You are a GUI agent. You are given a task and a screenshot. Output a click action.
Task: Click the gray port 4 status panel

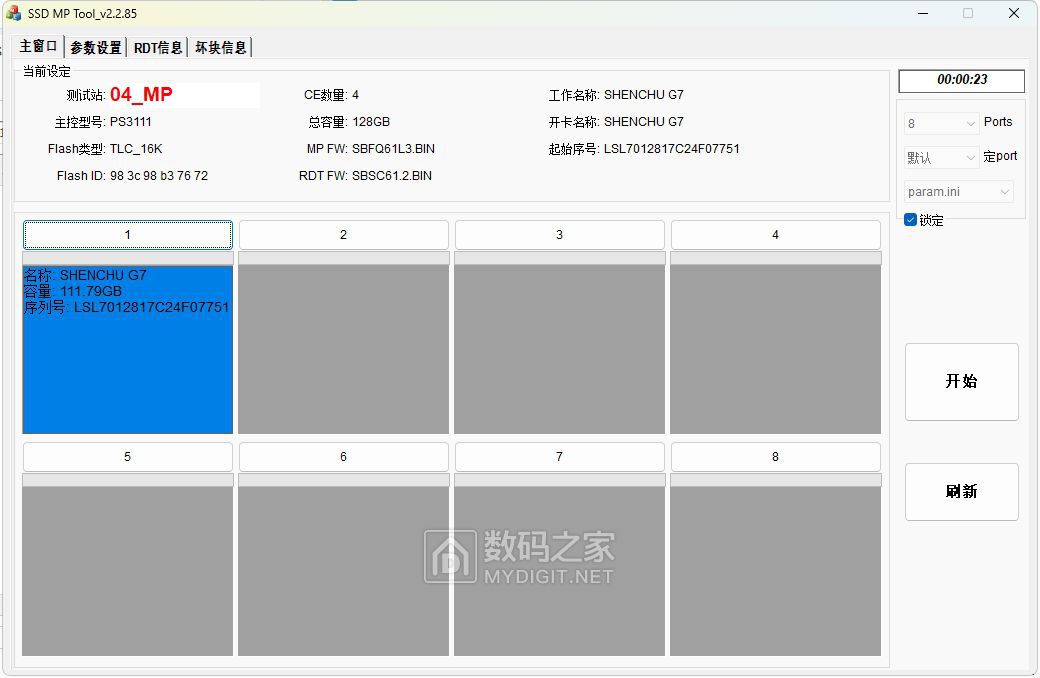coord(775,350)
